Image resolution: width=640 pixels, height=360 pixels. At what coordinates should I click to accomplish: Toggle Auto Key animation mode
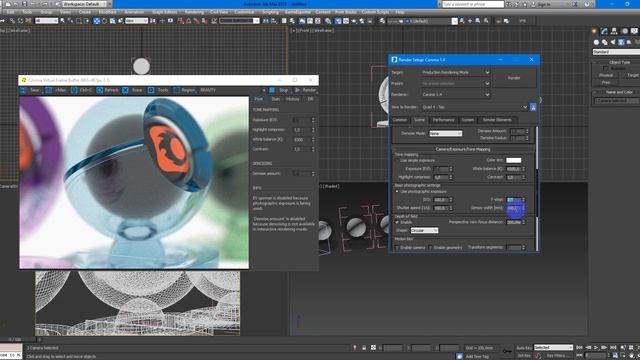524,348
